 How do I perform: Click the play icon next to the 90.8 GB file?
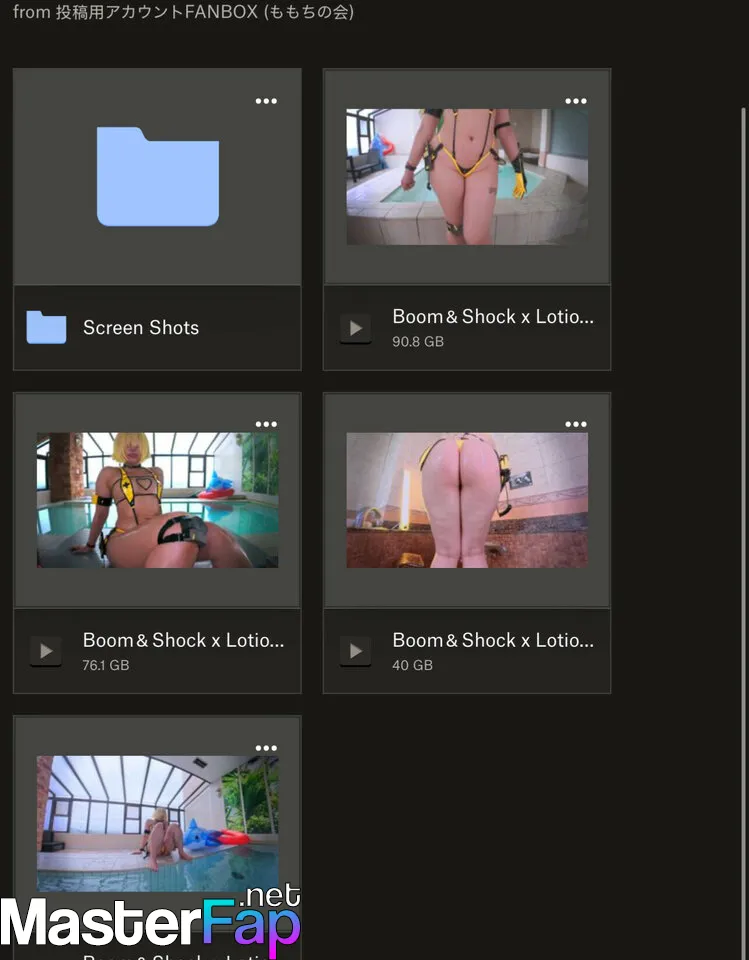tap(355, 328)
